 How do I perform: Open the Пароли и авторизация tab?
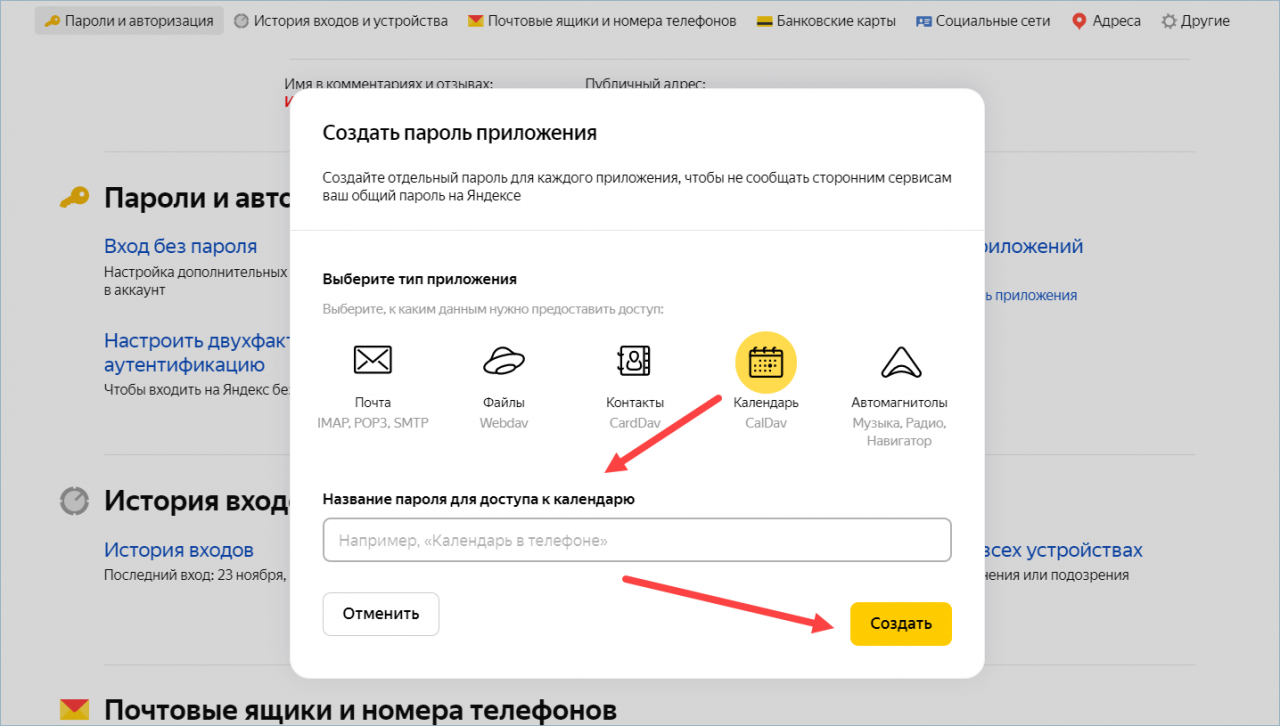129,21
